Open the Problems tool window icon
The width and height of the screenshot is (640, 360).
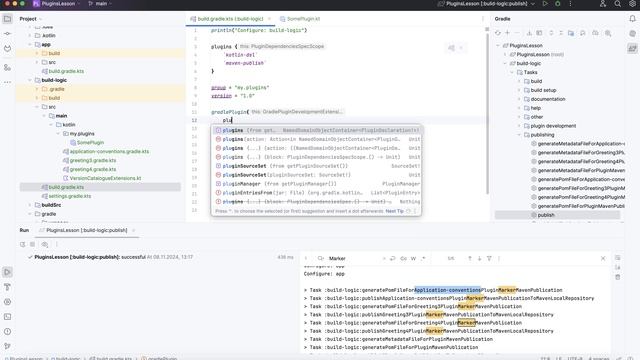[7, 331]
